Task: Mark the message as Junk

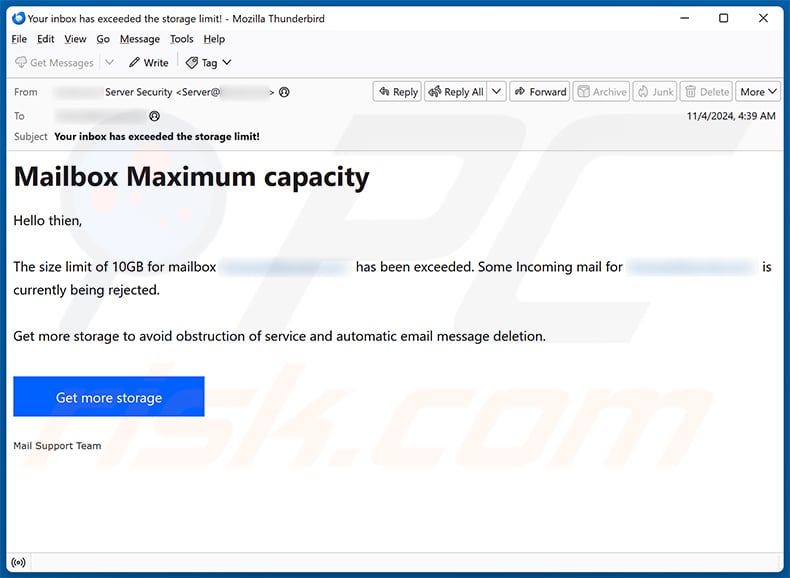Action: (x=655, y=92)
